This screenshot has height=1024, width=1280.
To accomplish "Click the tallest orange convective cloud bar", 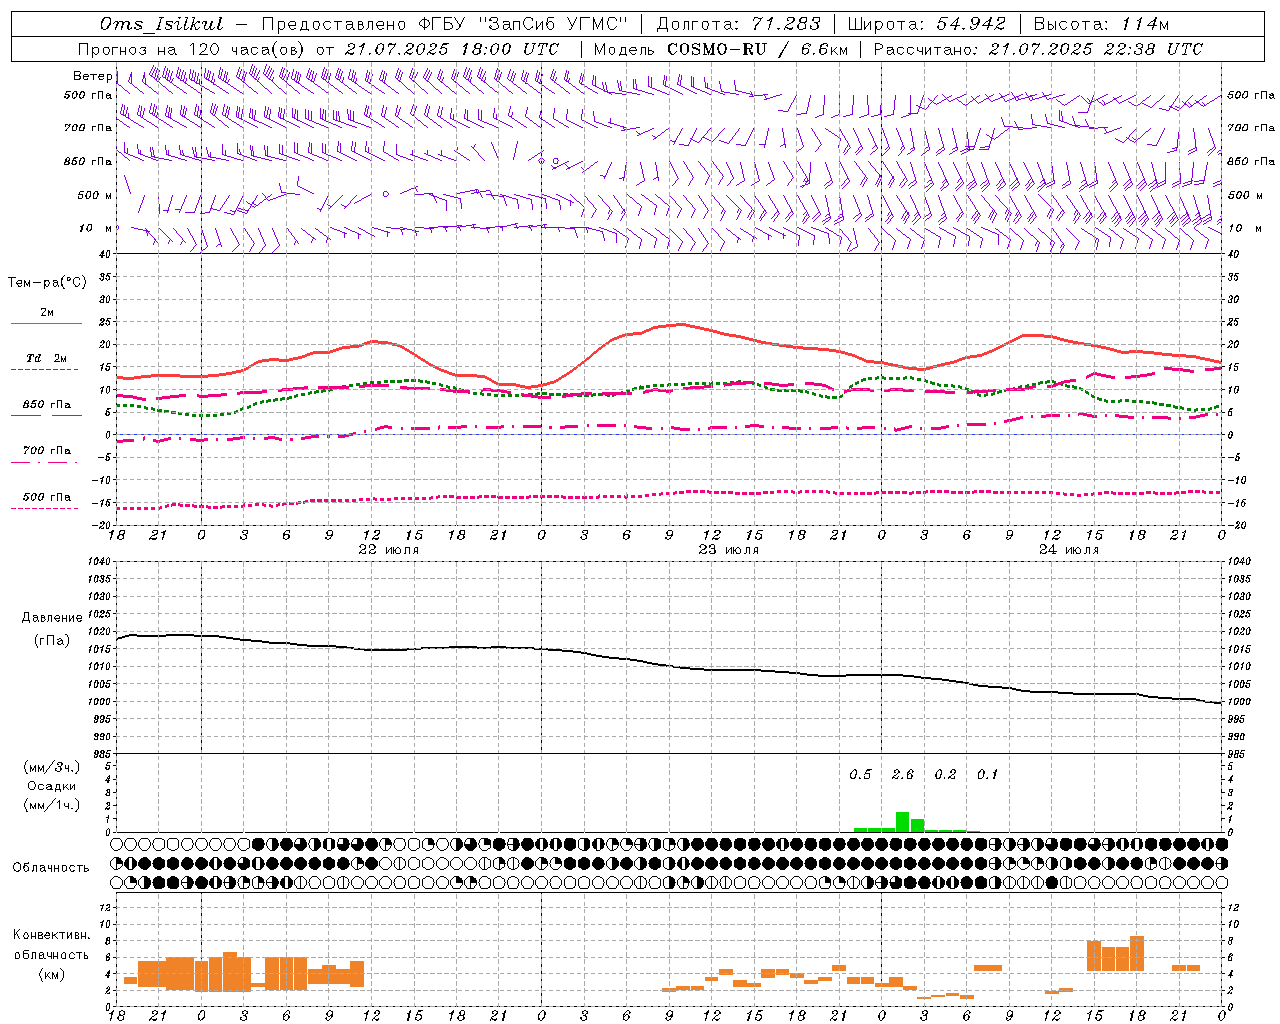I will pyautogui.click(x=1137, y=953).
